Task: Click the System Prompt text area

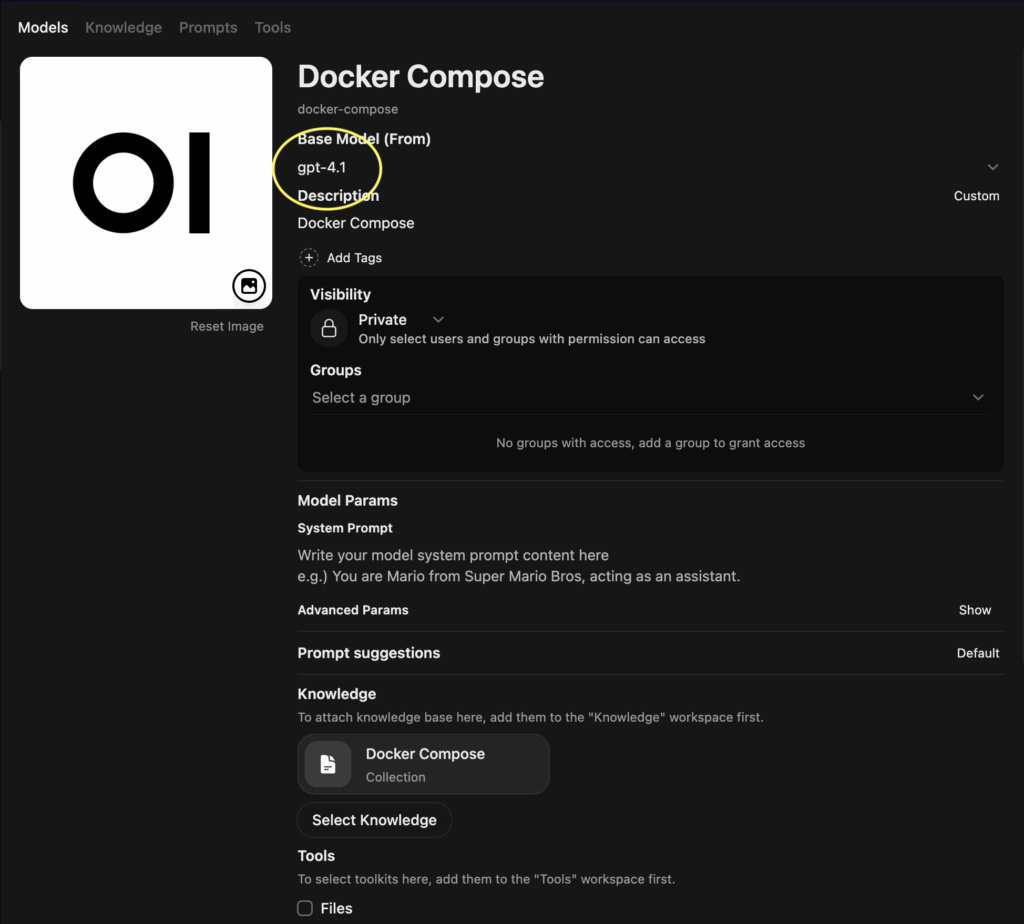Action: [650, 566]
